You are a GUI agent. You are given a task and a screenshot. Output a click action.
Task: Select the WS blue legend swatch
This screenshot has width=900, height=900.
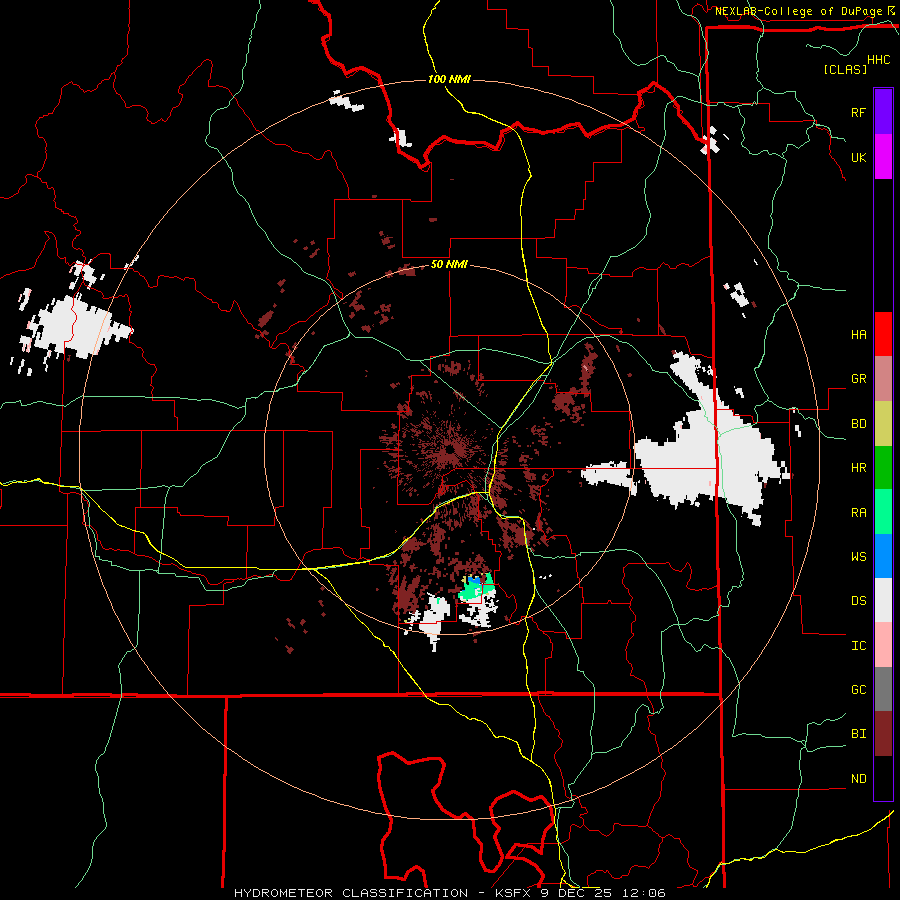(x=883, y=556)
